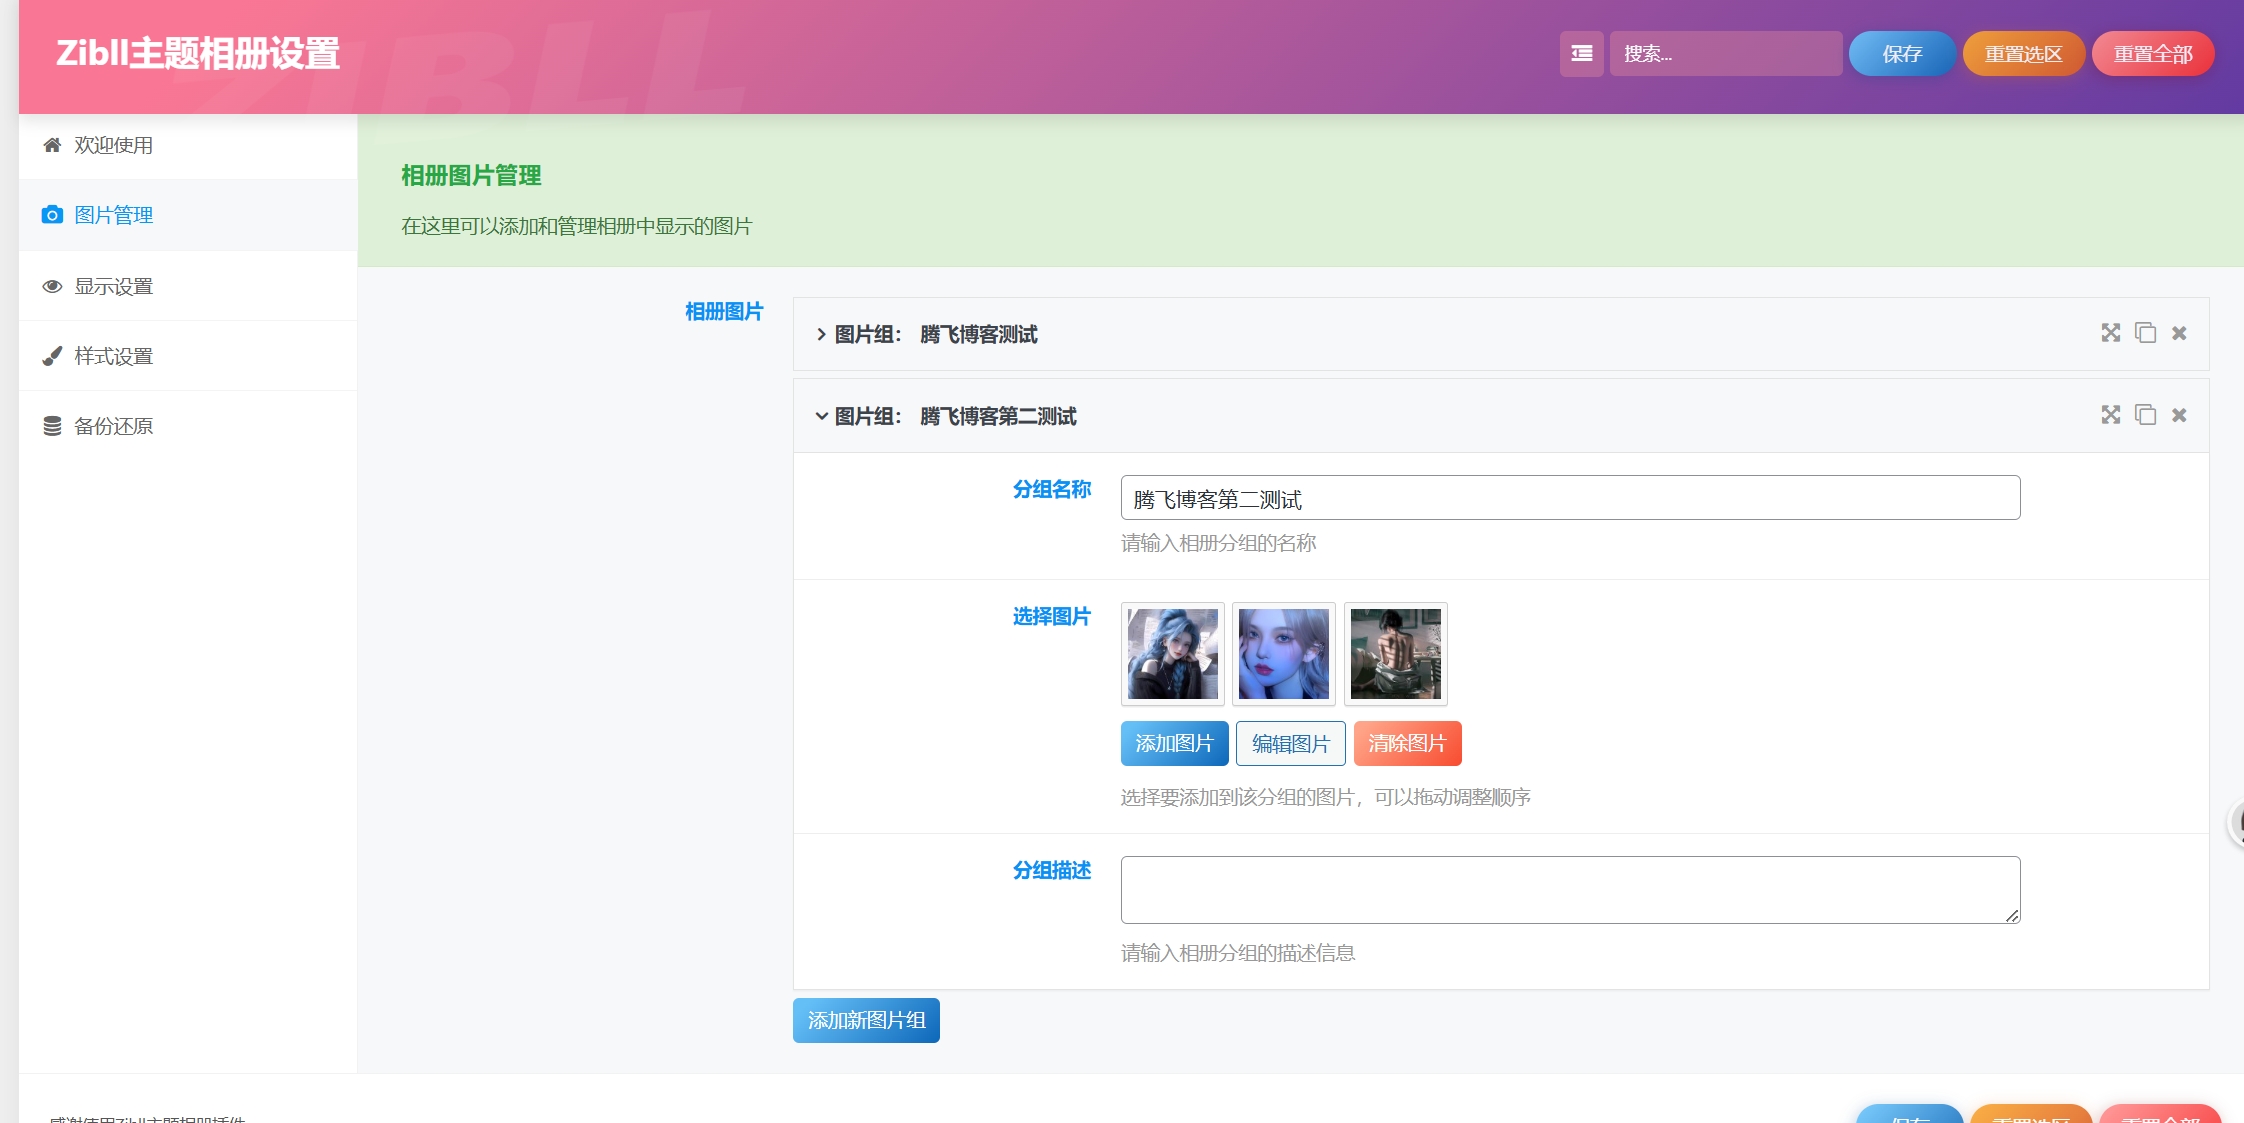Viewport: 2244px width, 1123px height.
Task: Expand the 腾飞博客测试 group chevron
Action: (821, 335)
